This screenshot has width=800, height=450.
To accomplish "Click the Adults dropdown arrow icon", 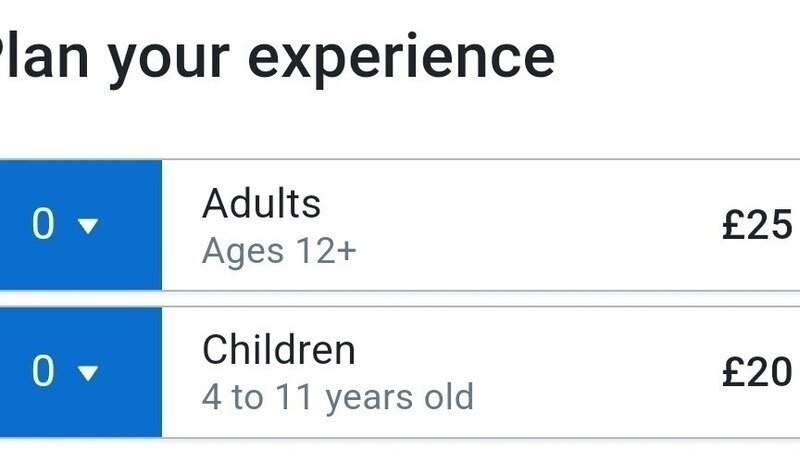I will point(89,227).
